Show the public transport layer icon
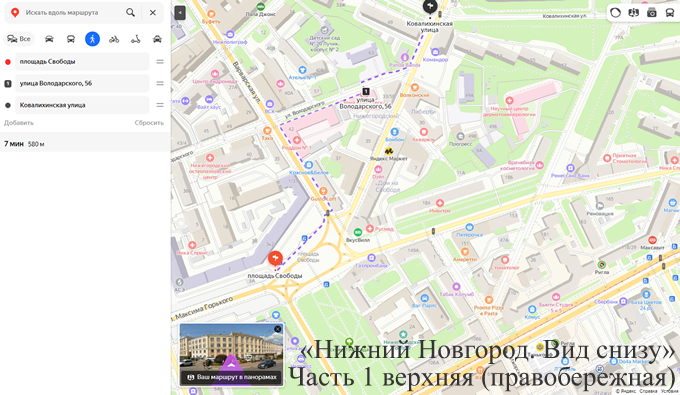Viewport: 680px width, 395px height. pyautogui.click(x=670, y=13)
